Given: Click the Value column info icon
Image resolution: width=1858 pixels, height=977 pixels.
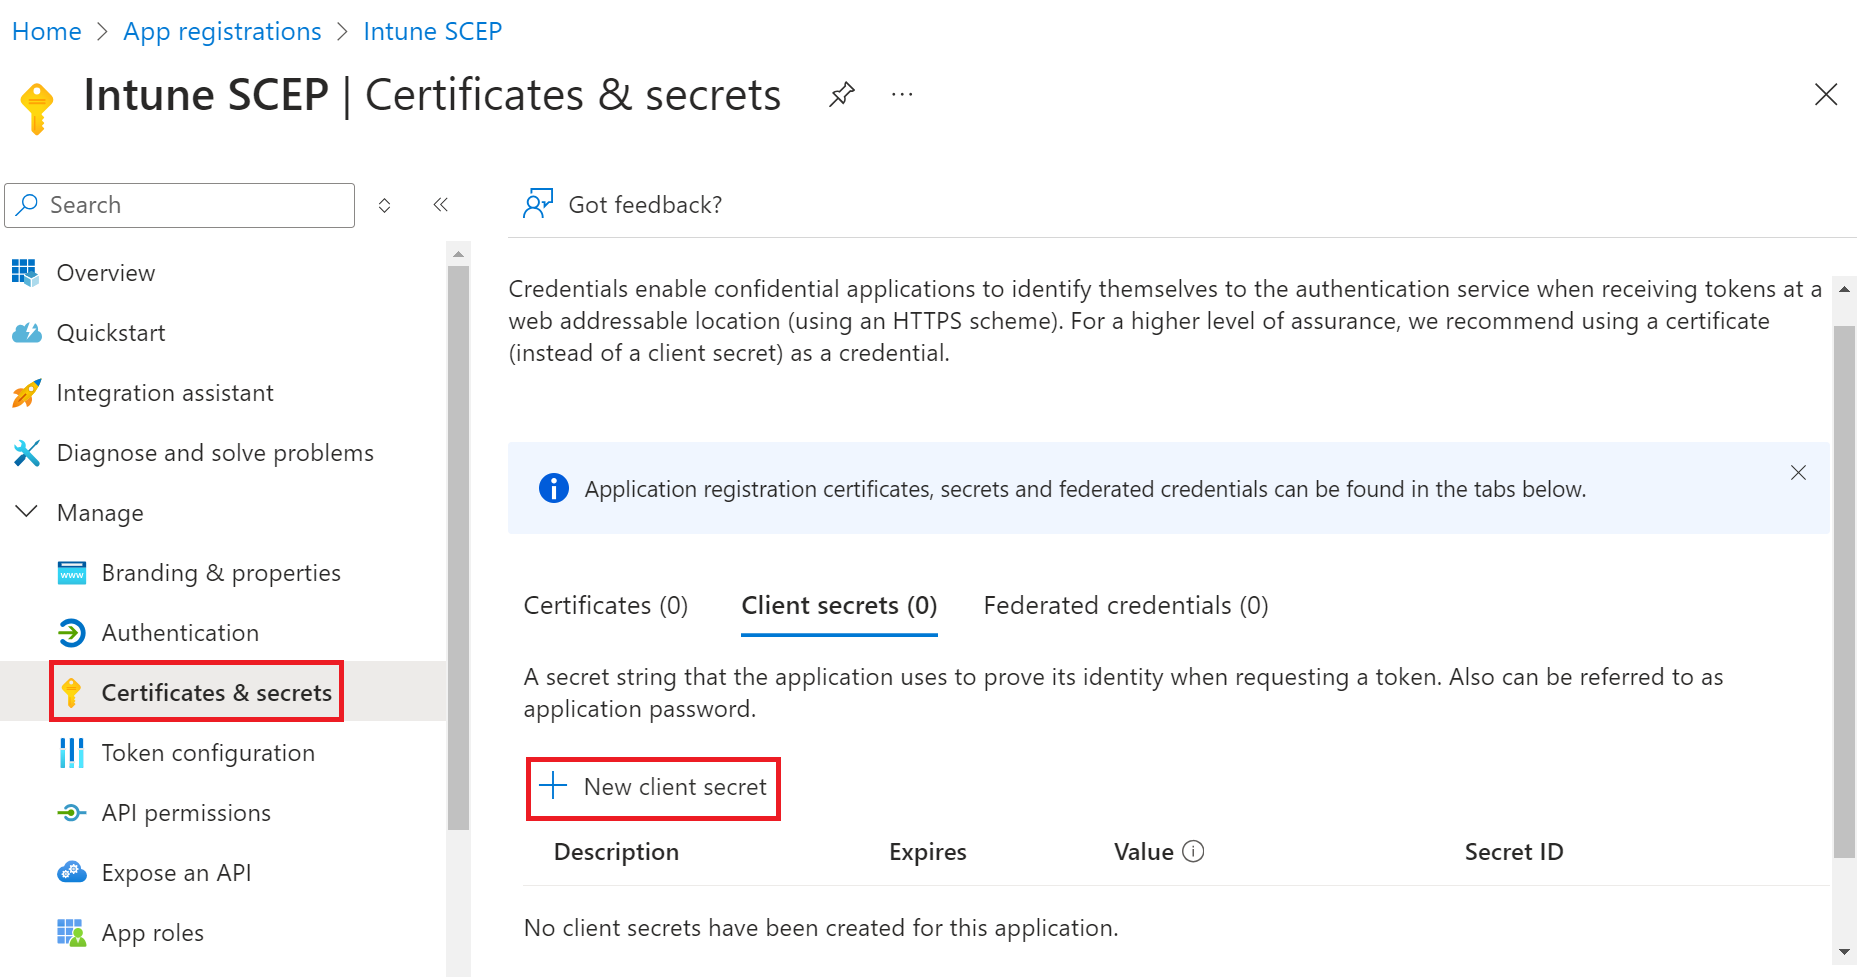Looking at the screenshot, I should click(1193, 851).
